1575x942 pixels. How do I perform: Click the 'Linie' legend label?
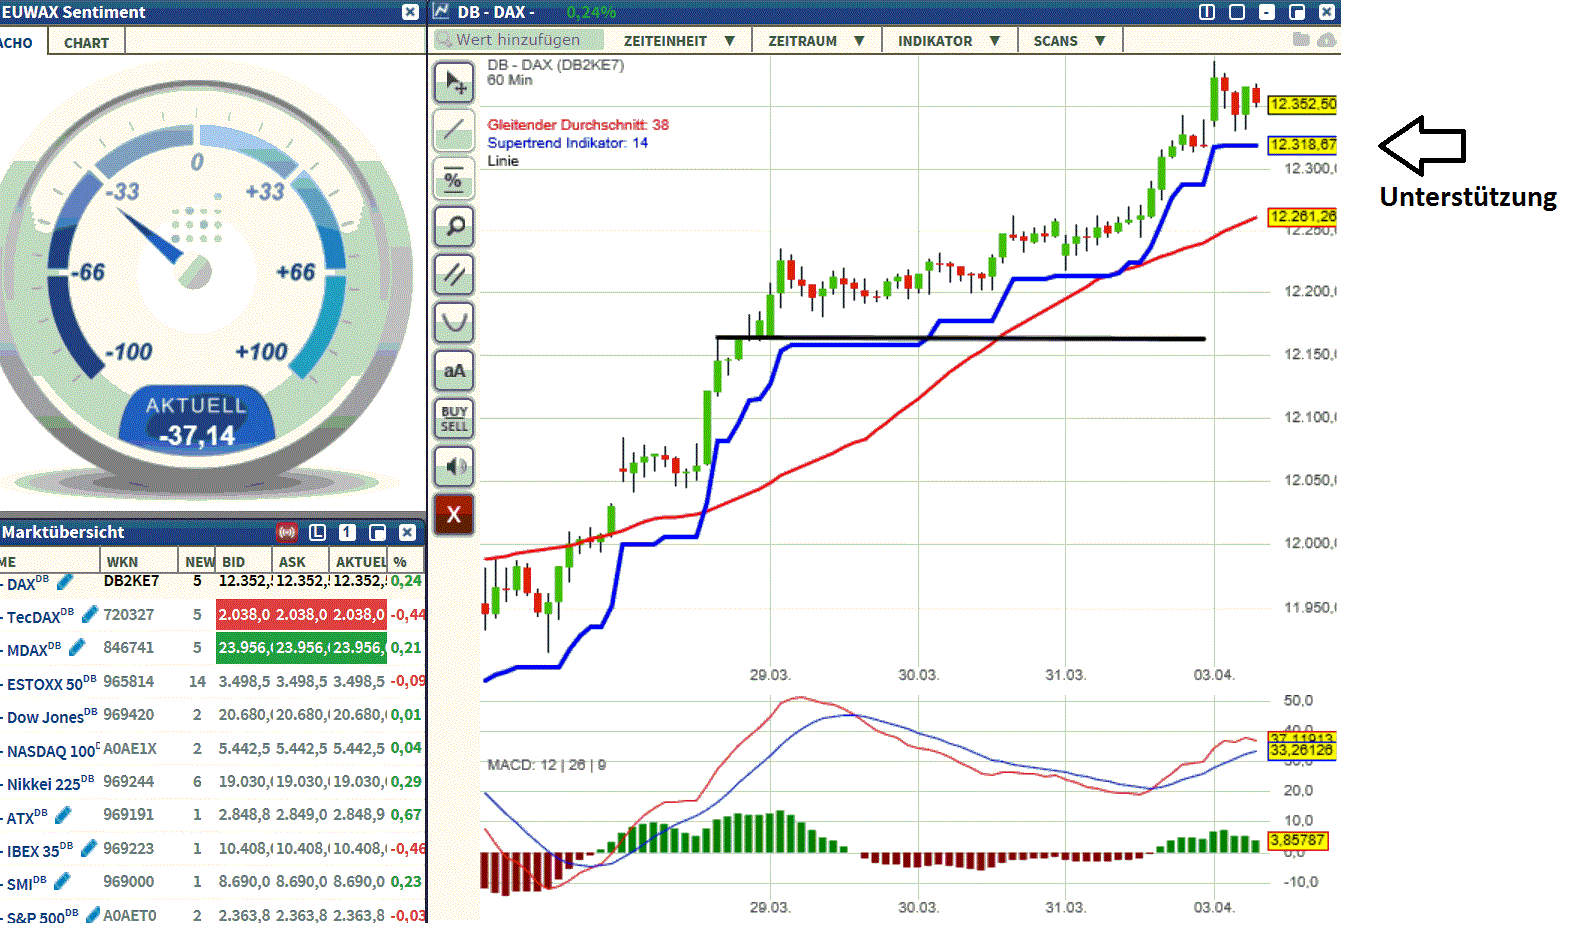pos(503,161)
